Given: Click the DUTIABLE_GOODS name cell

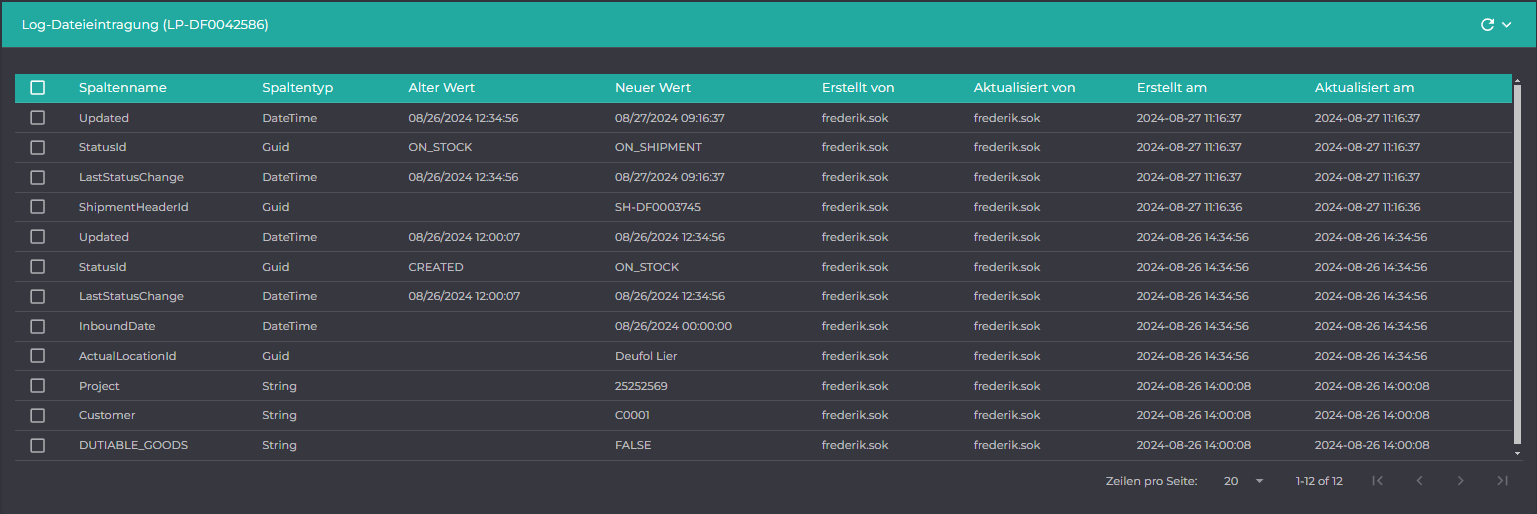Looking at the screenshot, I should (x=134, y=445).
